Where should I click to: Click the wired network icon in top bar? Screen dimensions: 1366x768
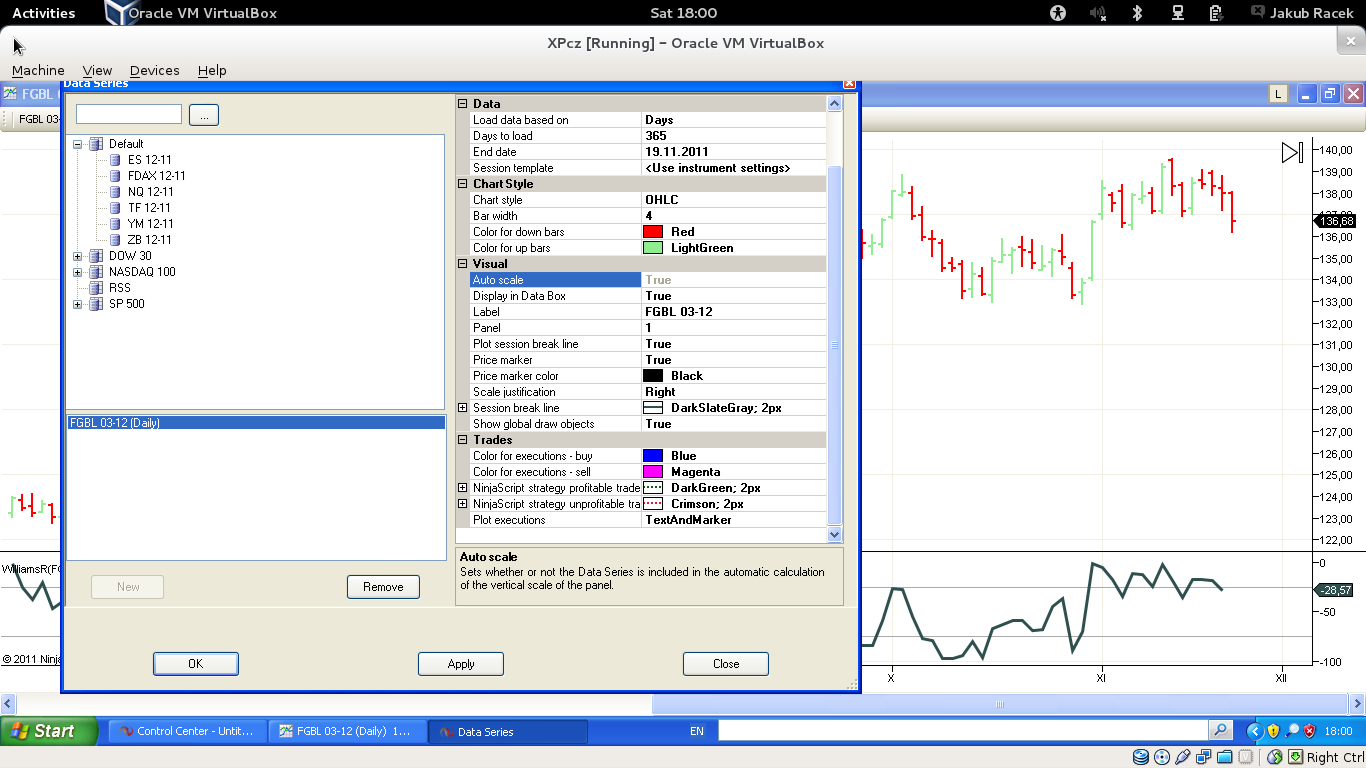coord(1178,13)
